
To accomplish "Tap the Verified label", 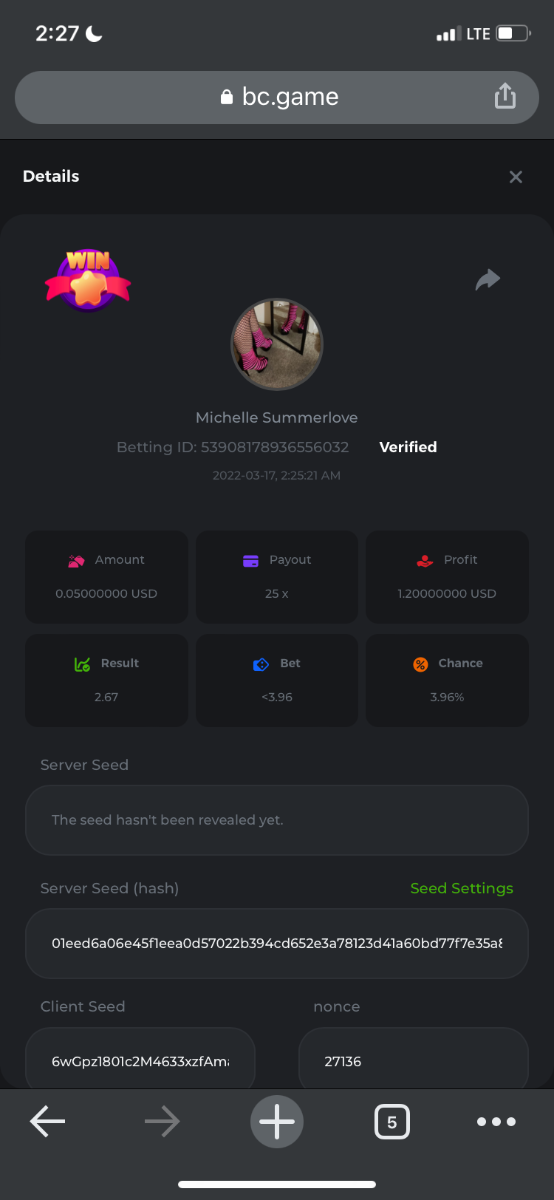I will coord(408,447).
